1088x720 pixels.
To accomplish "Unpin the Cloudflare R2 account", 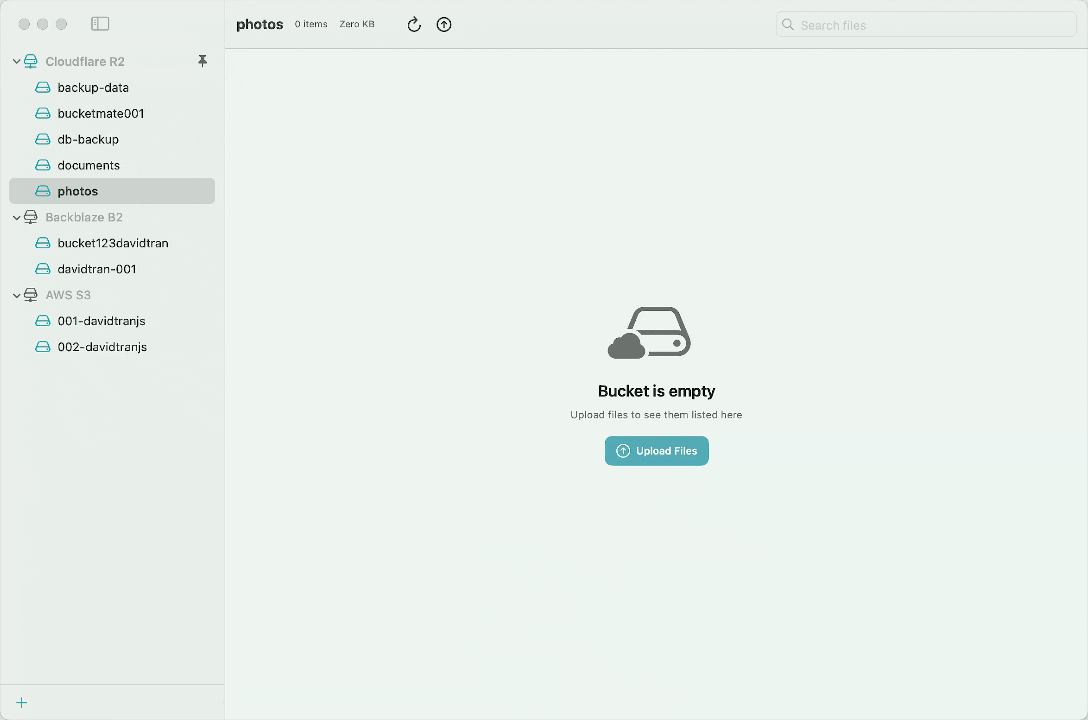I will pyautogui.click(x=203, y=61).
